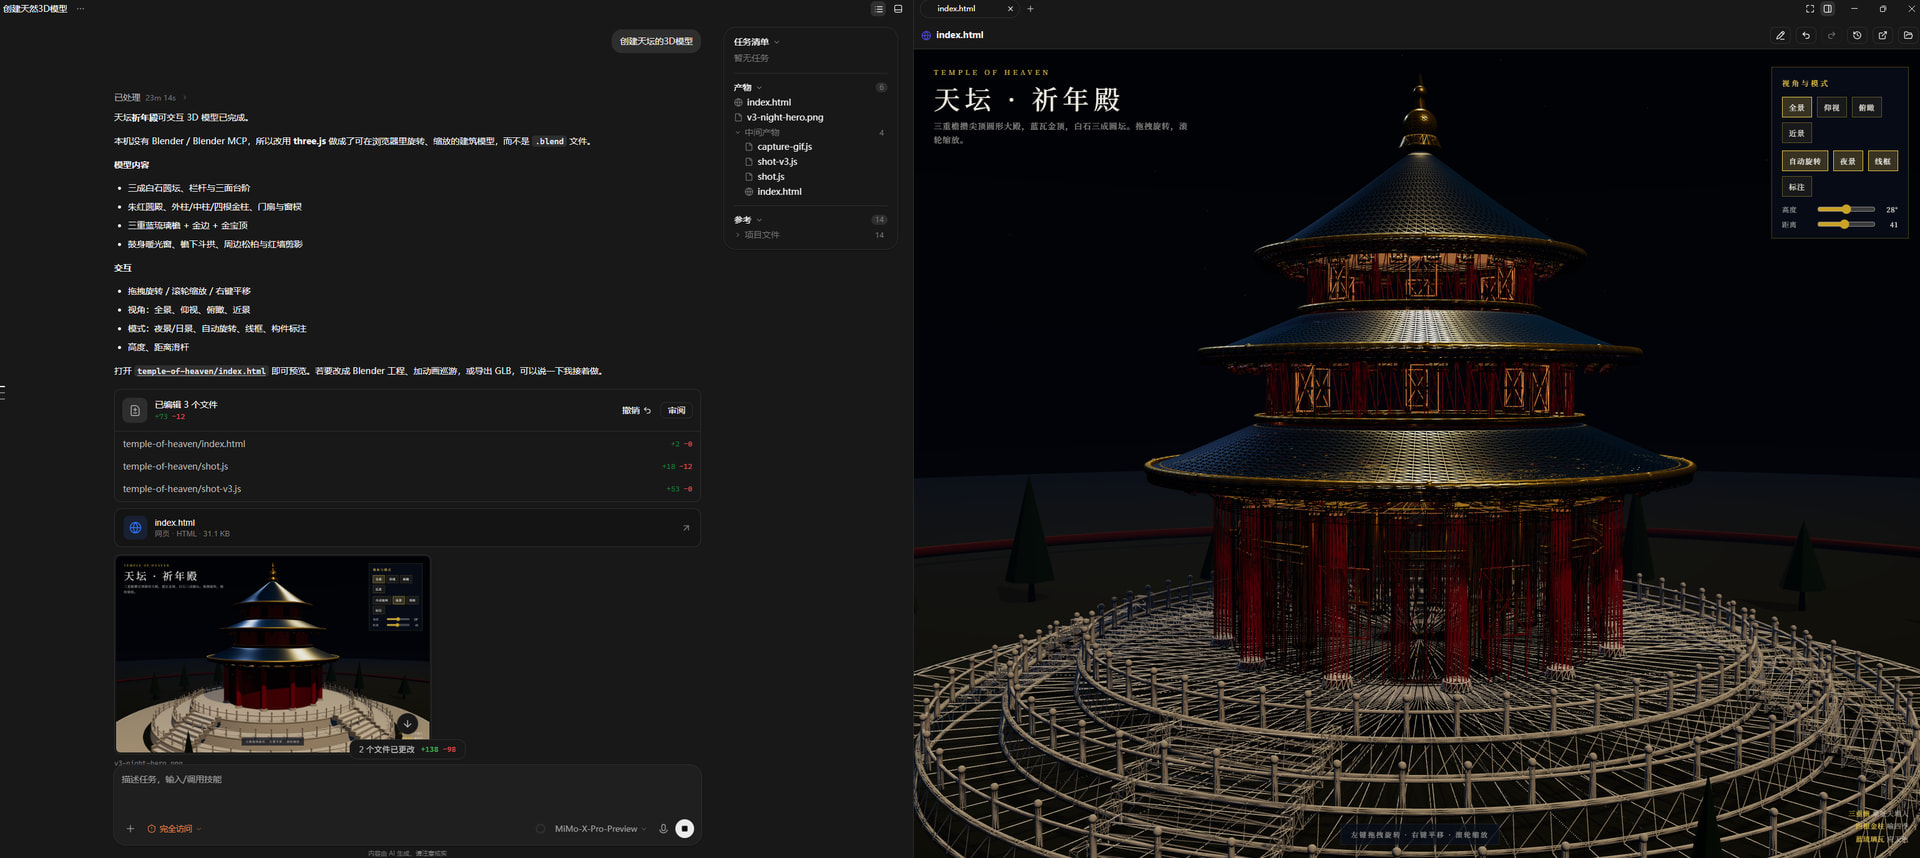Adjust the 高度 height slider

pos(1845,209)
